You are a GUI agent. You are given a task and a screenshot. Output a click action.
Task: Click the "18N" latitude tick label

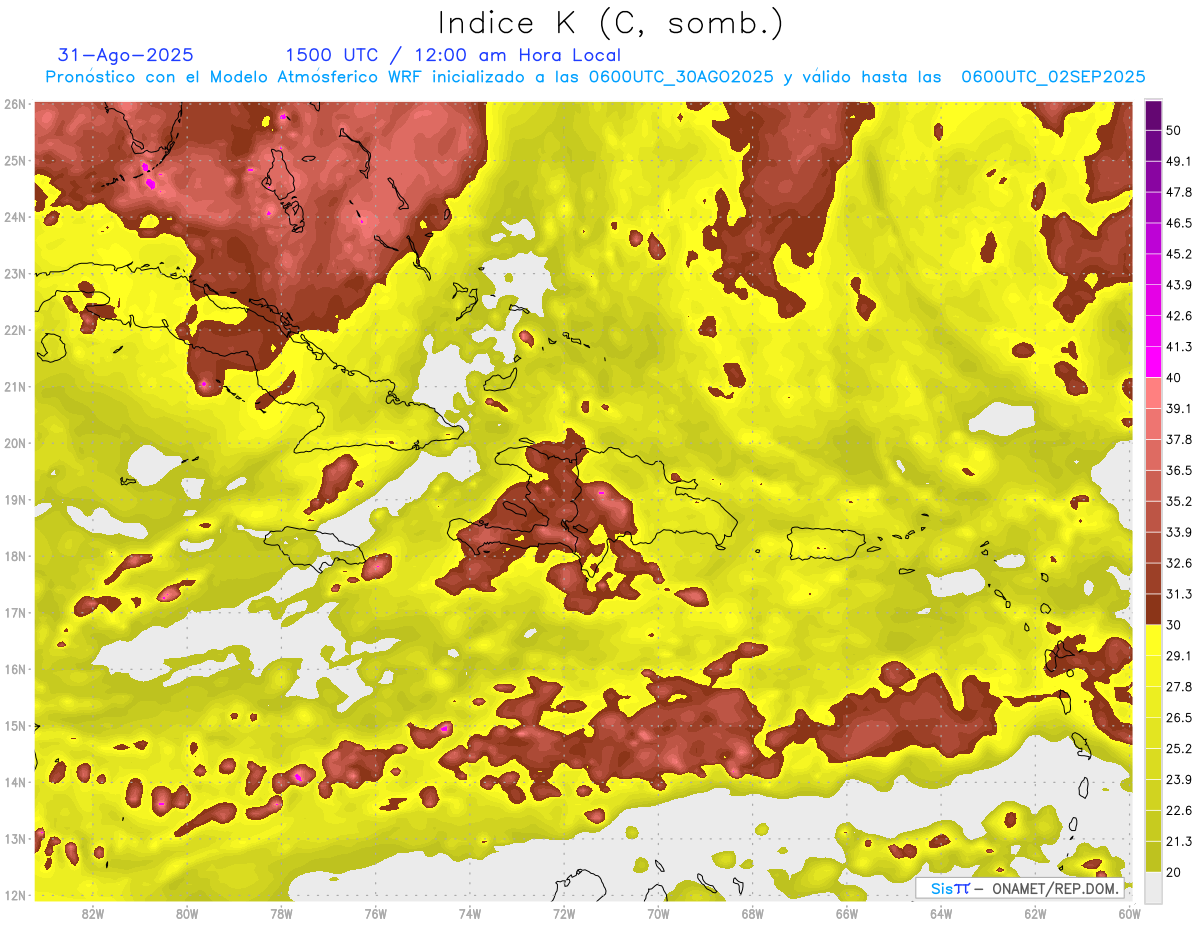(14, 556)
